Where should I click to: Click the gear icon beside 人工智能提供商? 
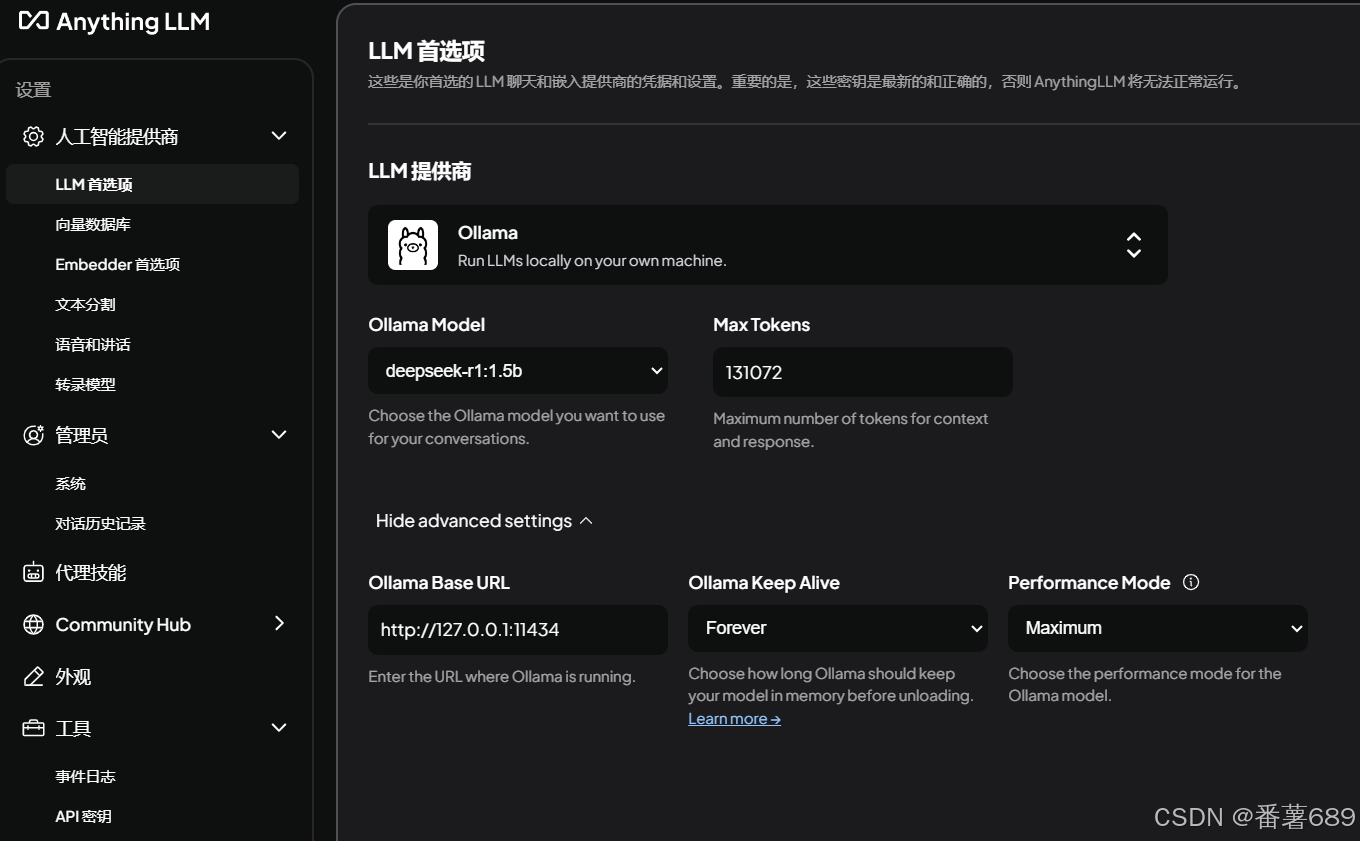point(33,136)
